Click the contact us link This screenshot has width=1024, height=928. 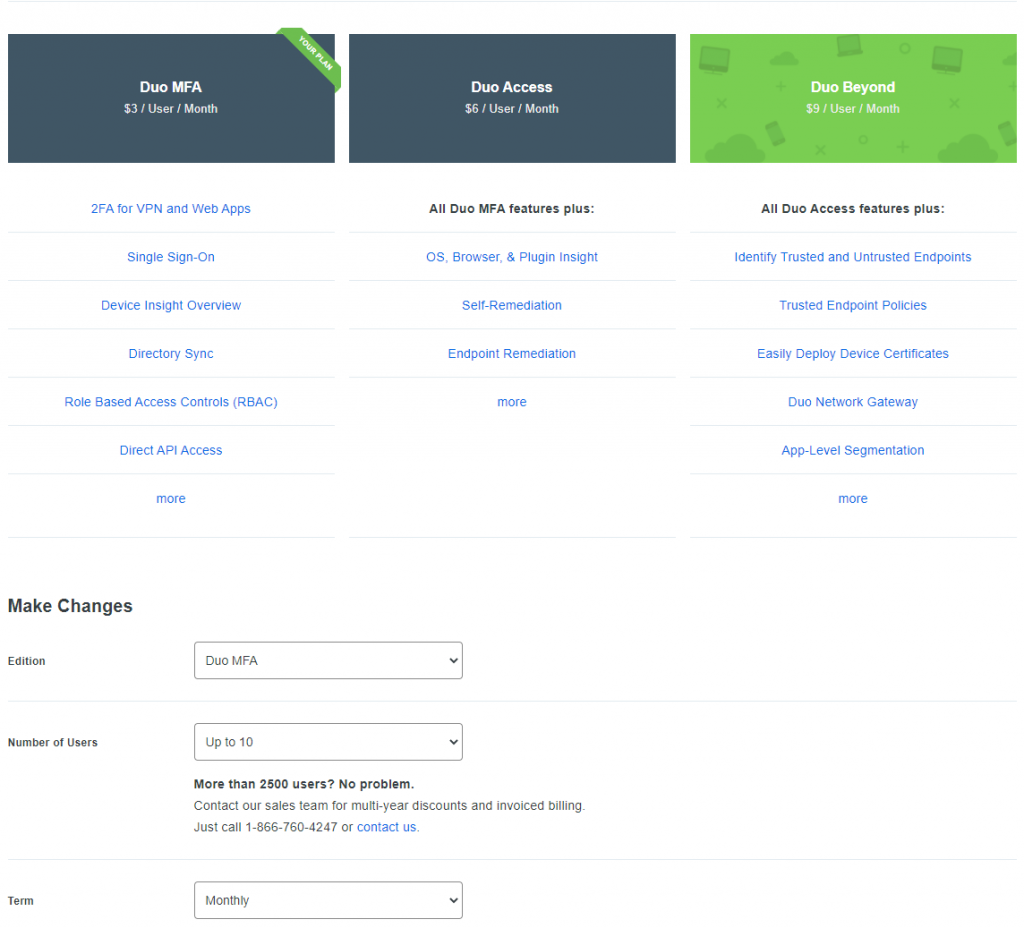click(x=387, y=827)
